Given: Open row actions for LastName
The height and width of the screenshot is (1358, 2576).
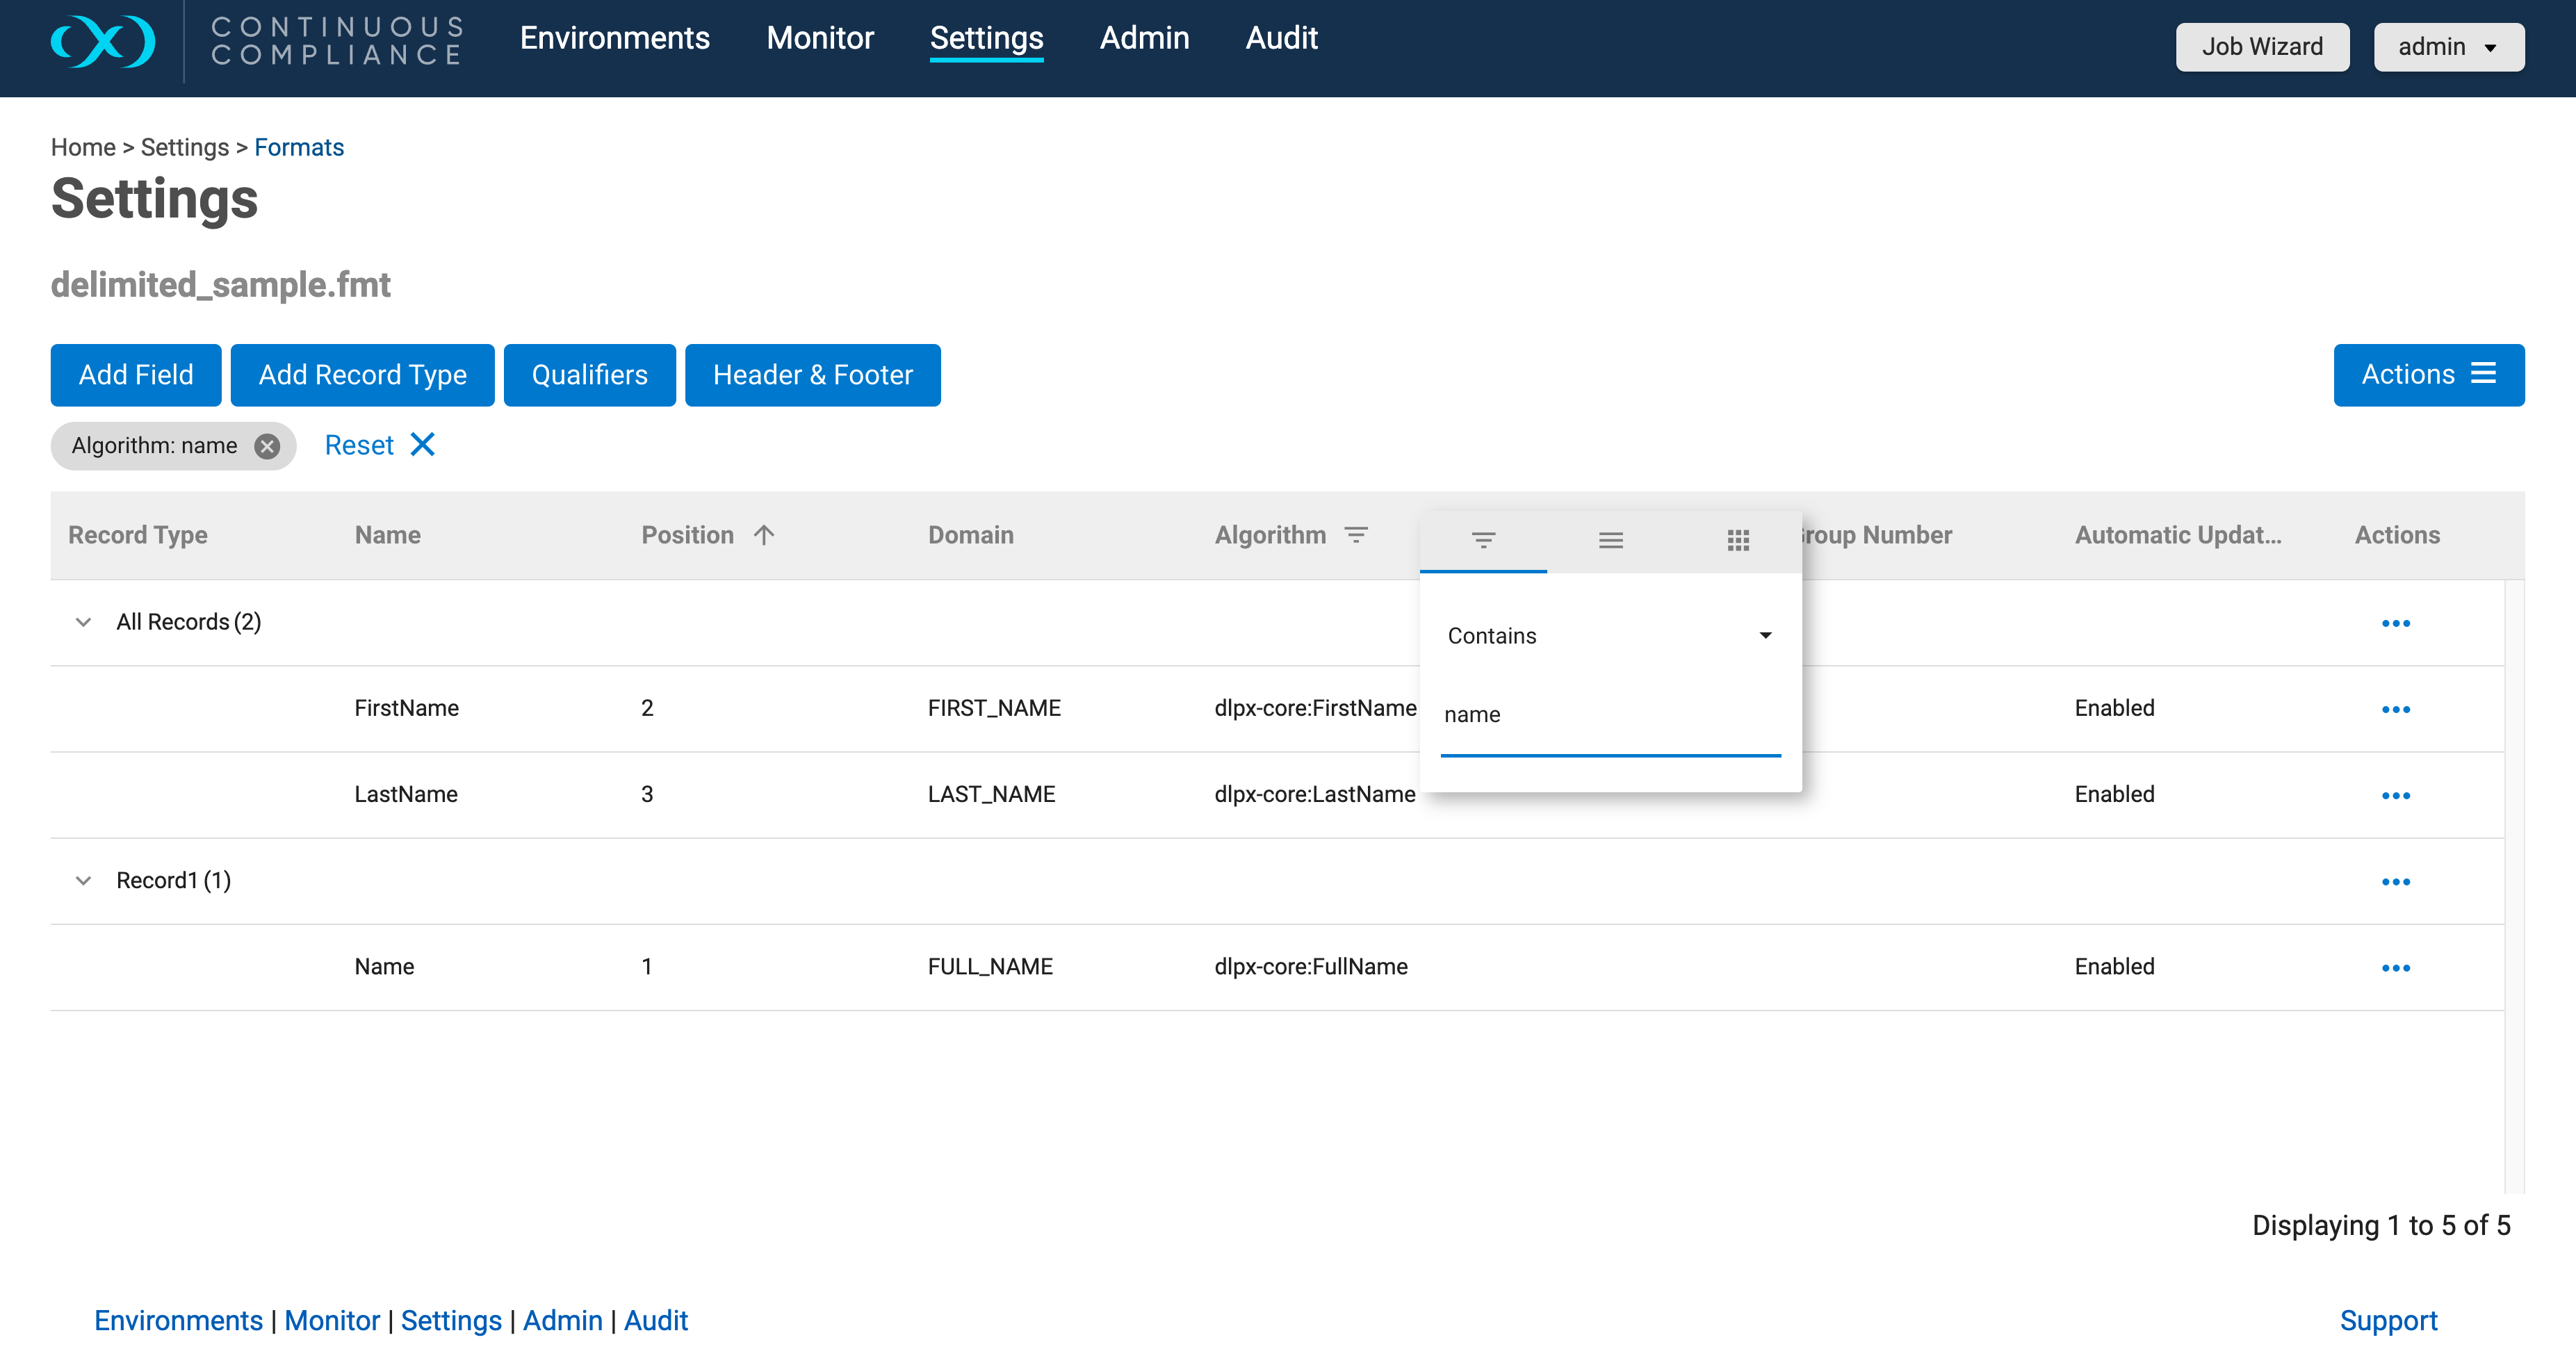Looking at the screenshot, I should click(x=2396, y=795).
